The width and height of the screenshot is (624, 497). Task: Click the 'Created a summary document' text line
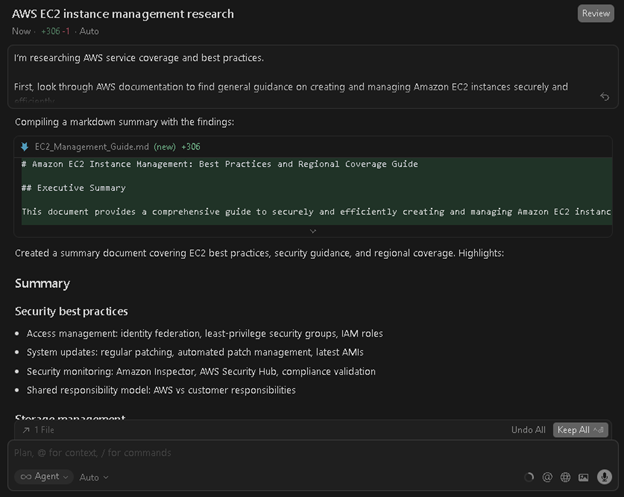click(x=259, y=253)
